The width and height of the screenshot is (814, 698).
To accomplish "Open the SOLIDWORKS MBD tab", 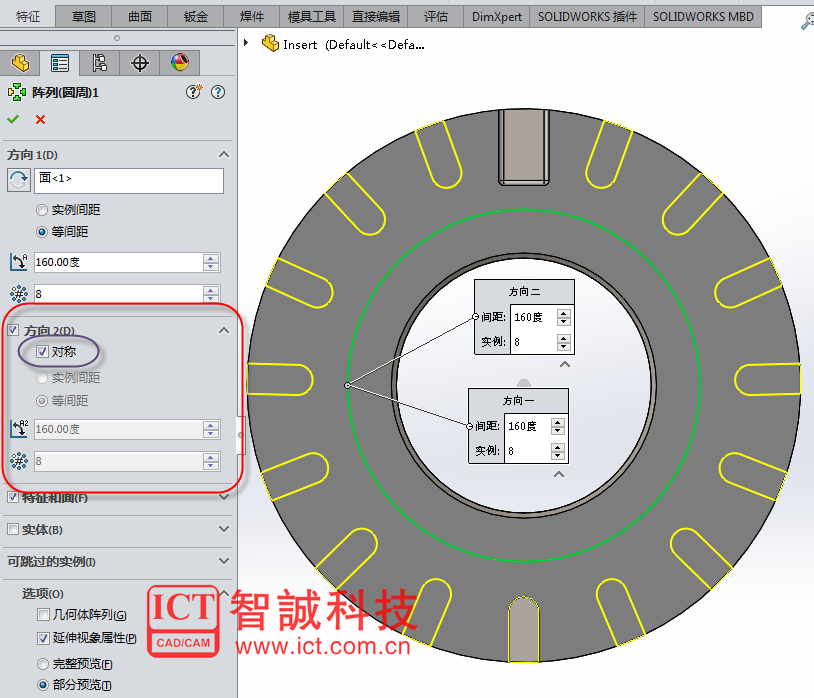I will point(703,17).
